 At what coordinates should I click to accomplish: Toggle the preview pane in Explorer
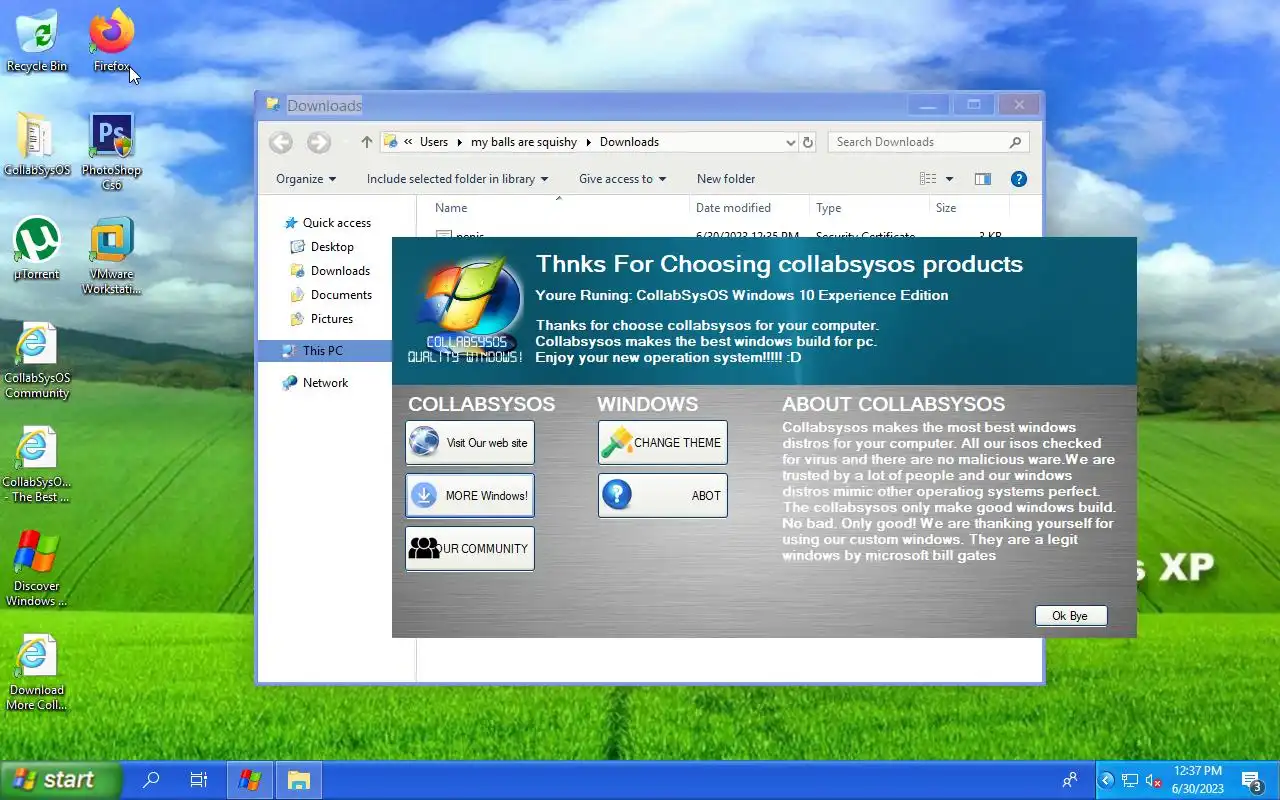click(983, 179)
